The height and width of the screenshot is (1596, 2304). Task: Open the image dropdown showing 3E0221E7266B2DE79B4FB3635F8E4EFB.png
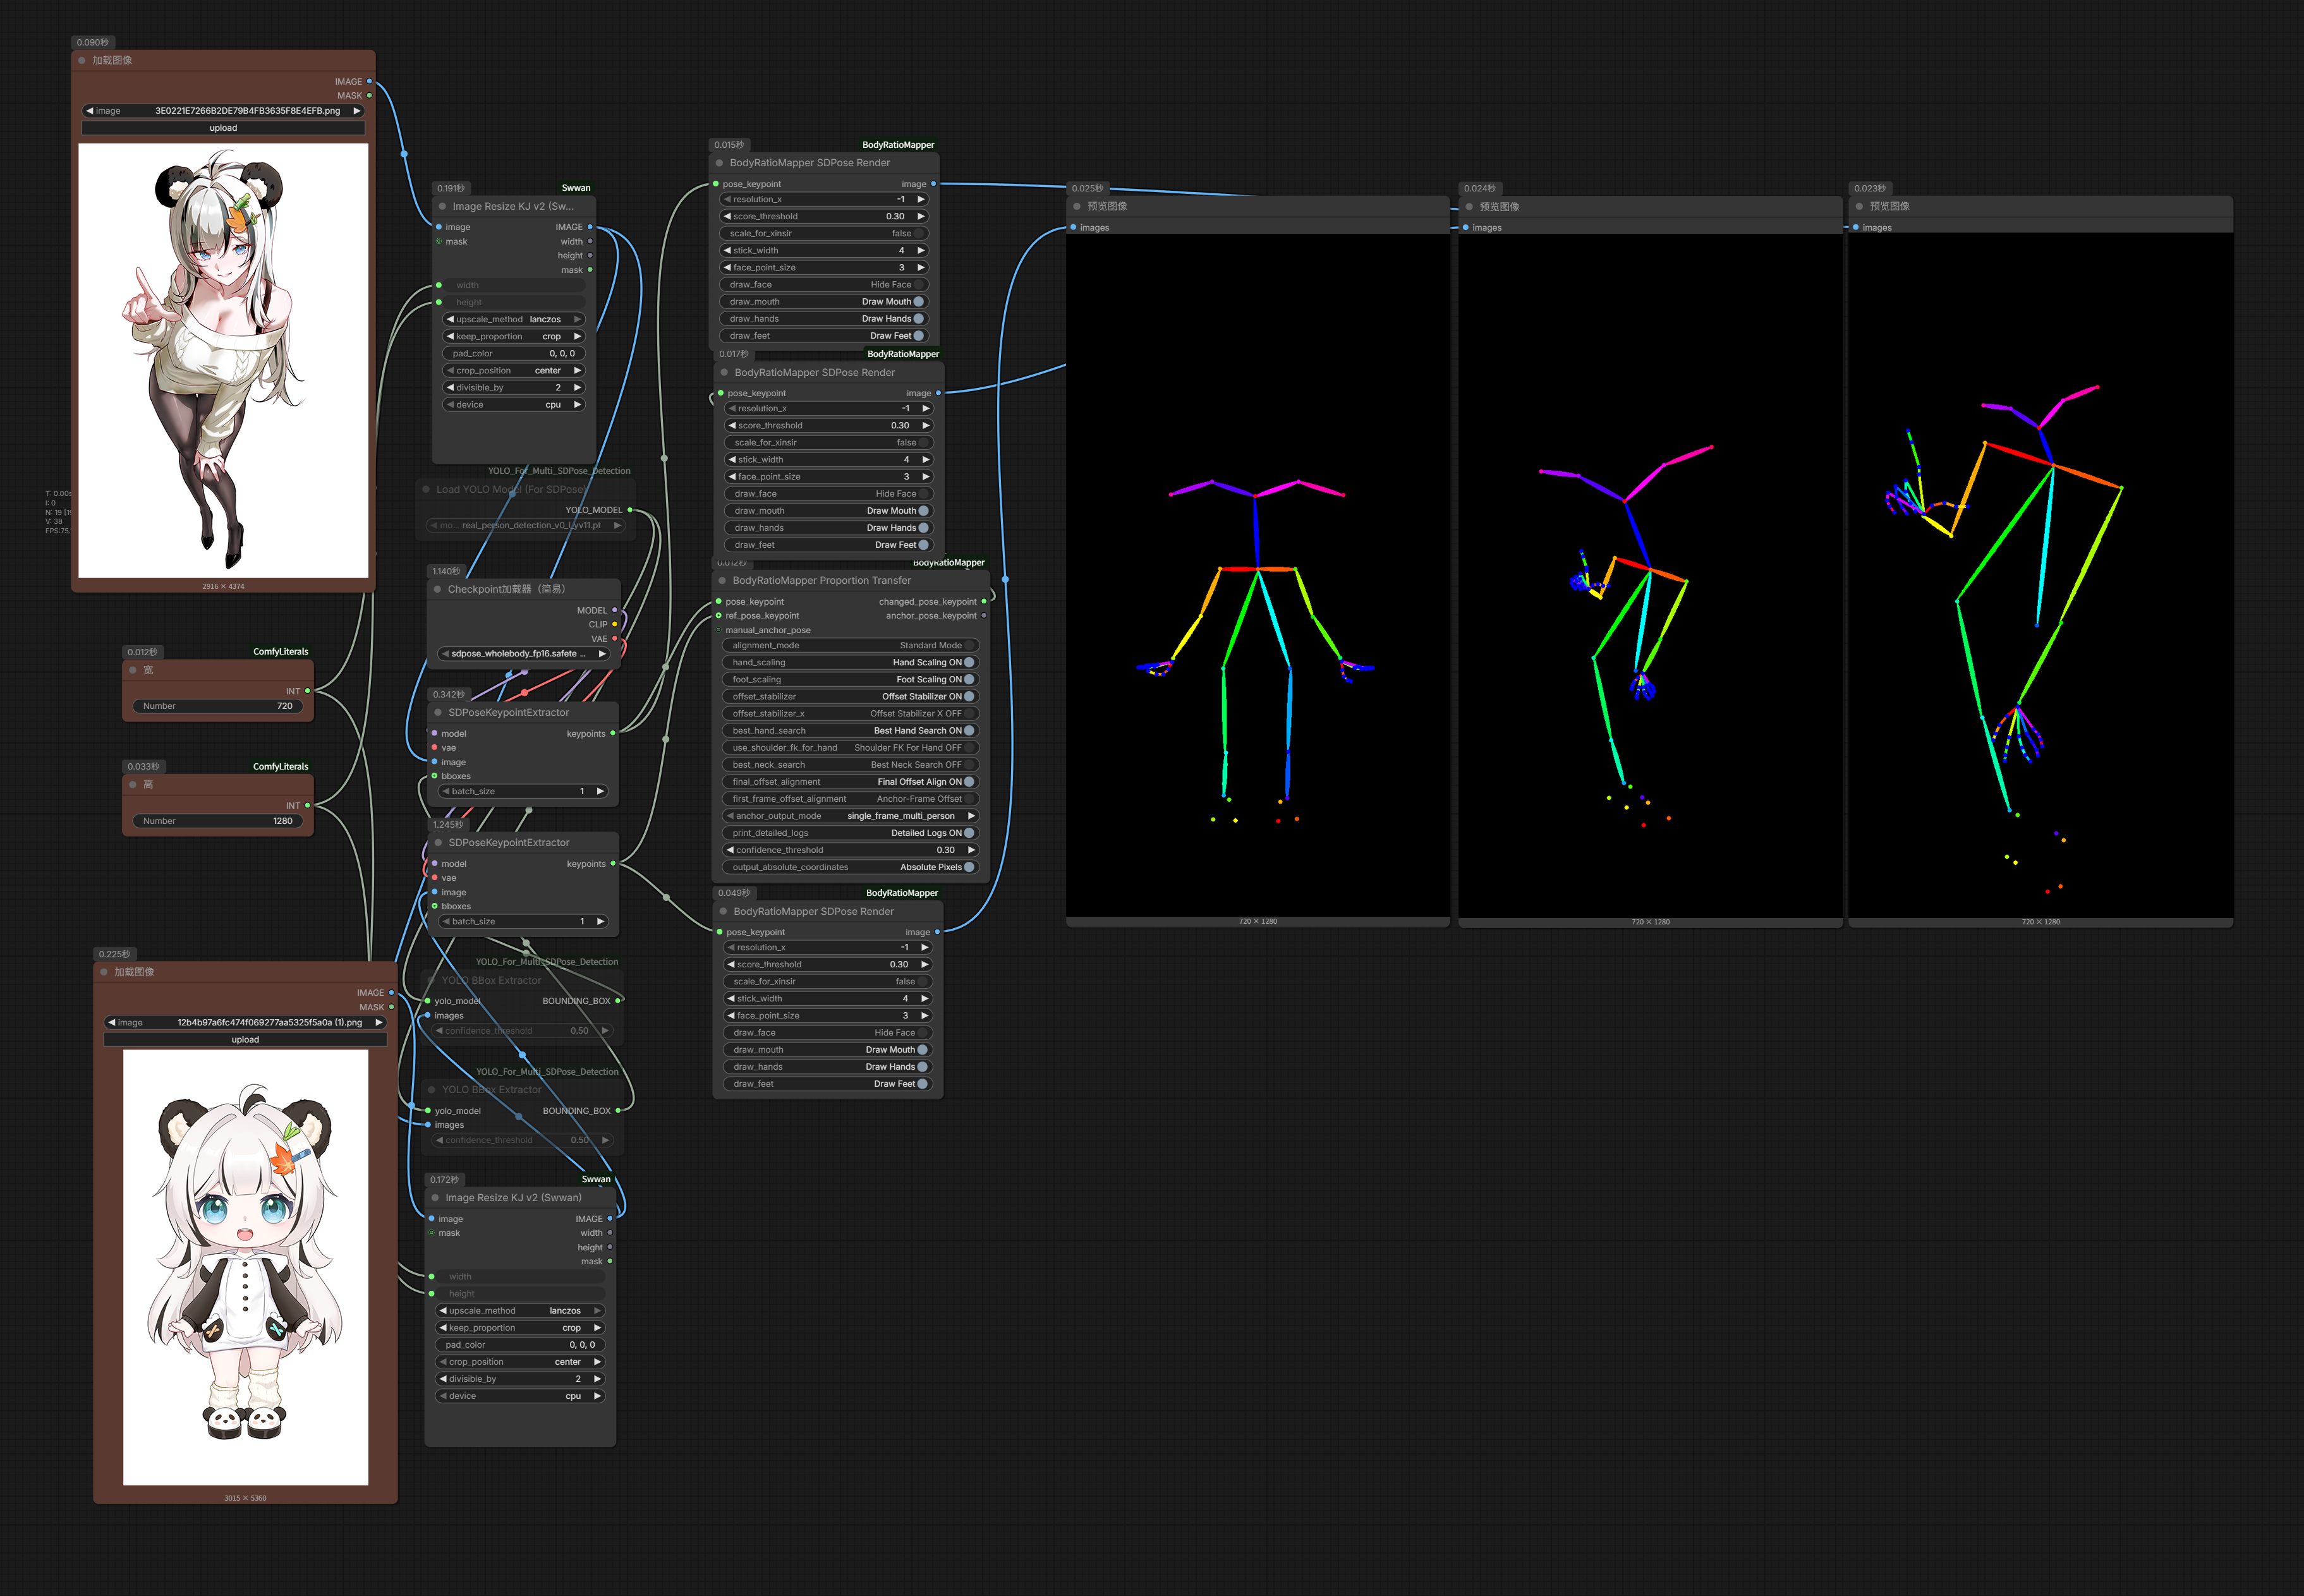tap(223, 111)
